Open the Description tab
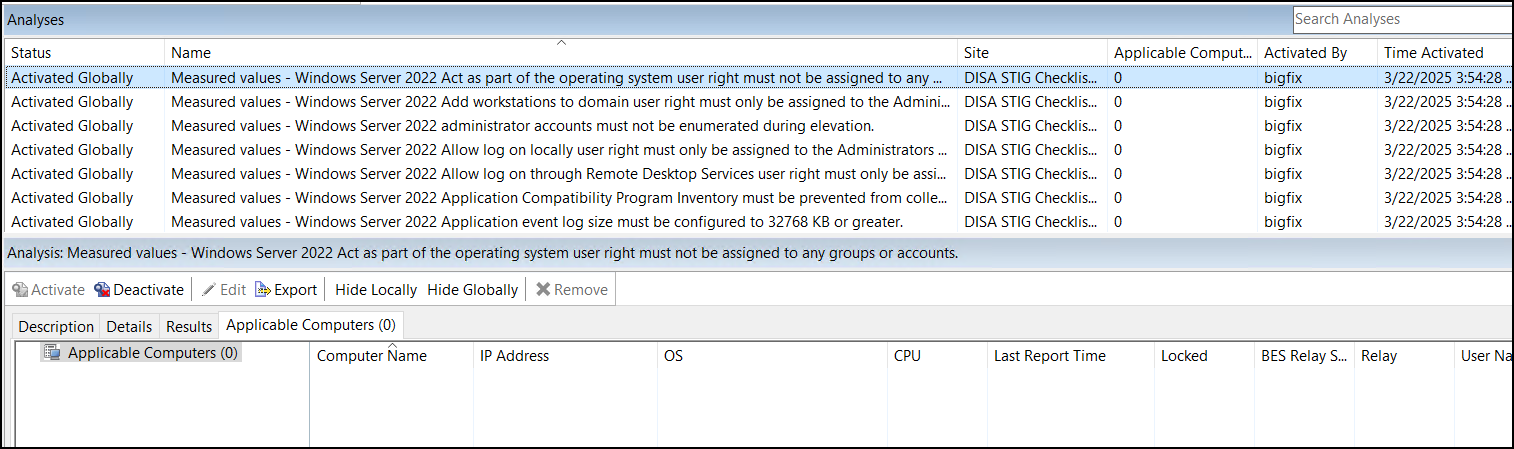 coord(56,327)
